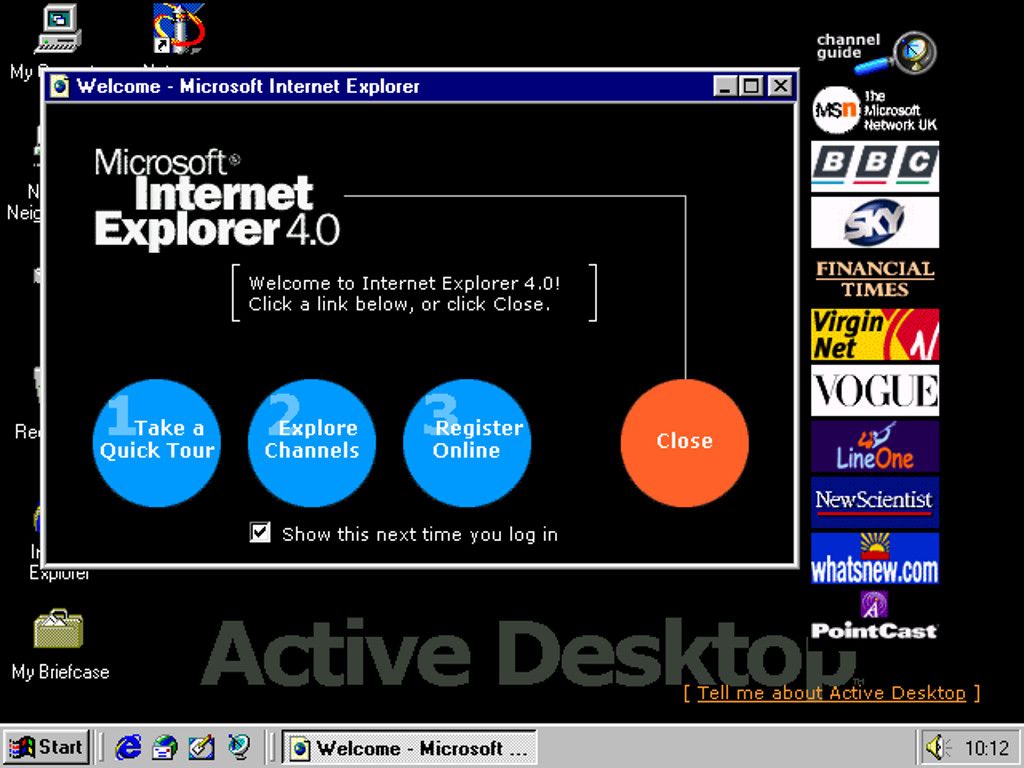
Task: Select the My Briefcase desktop icon
Action: (x=59, y=629)
